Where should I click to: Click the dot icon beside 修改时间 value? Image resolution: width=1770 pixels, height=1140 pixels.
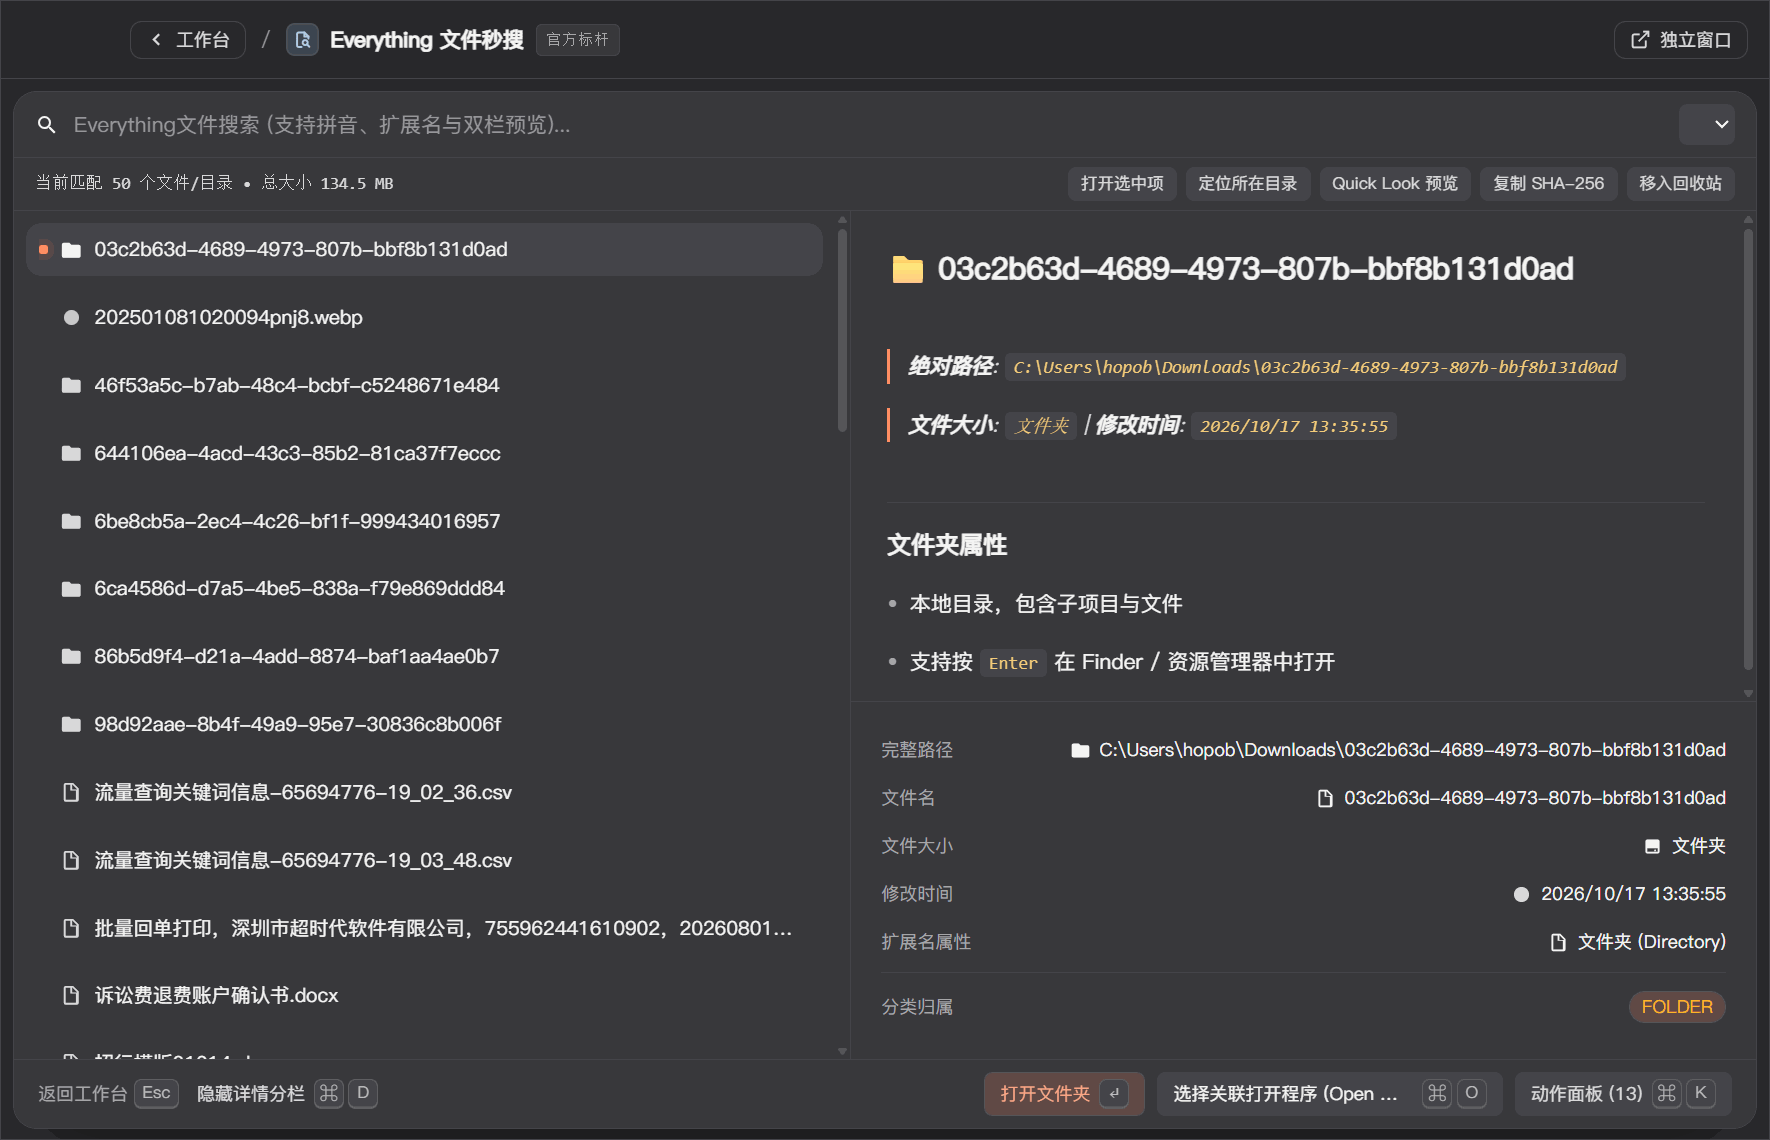(x=1521, y=894)
